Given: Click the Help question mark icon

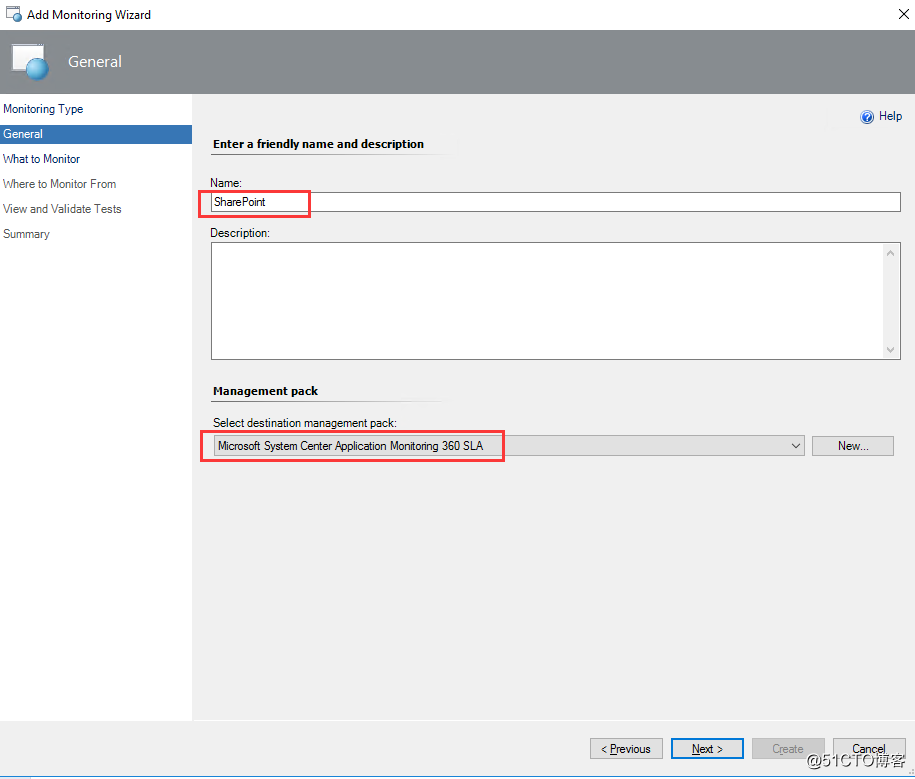Looking at the screenshot, I should pyautogui.click(x=867, y=117).
